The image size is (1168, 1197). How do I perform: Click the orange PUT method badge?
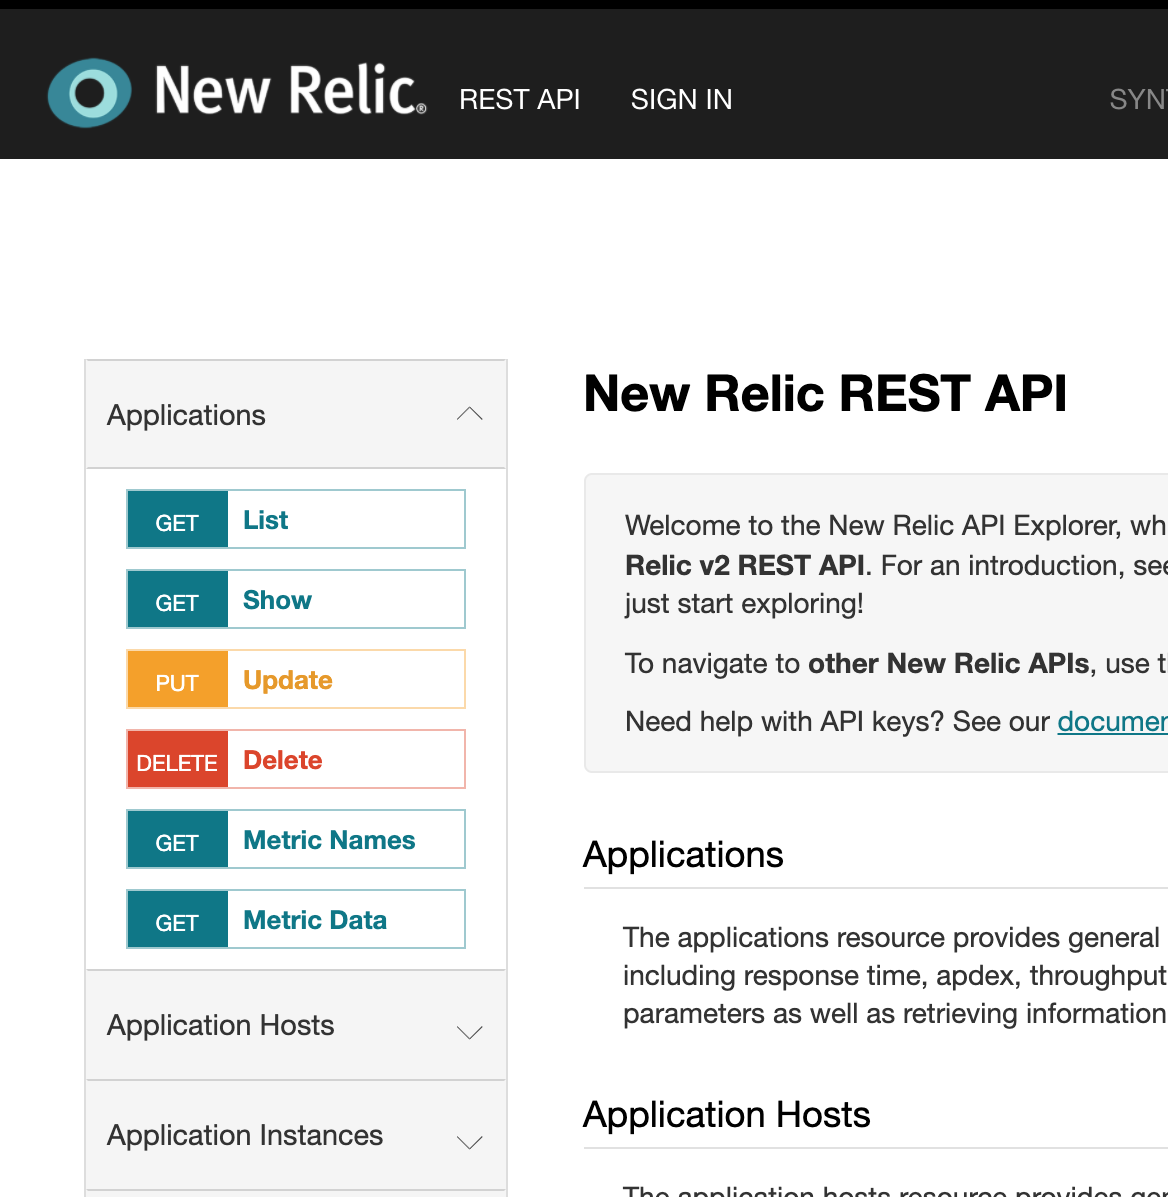coord(177,679)
